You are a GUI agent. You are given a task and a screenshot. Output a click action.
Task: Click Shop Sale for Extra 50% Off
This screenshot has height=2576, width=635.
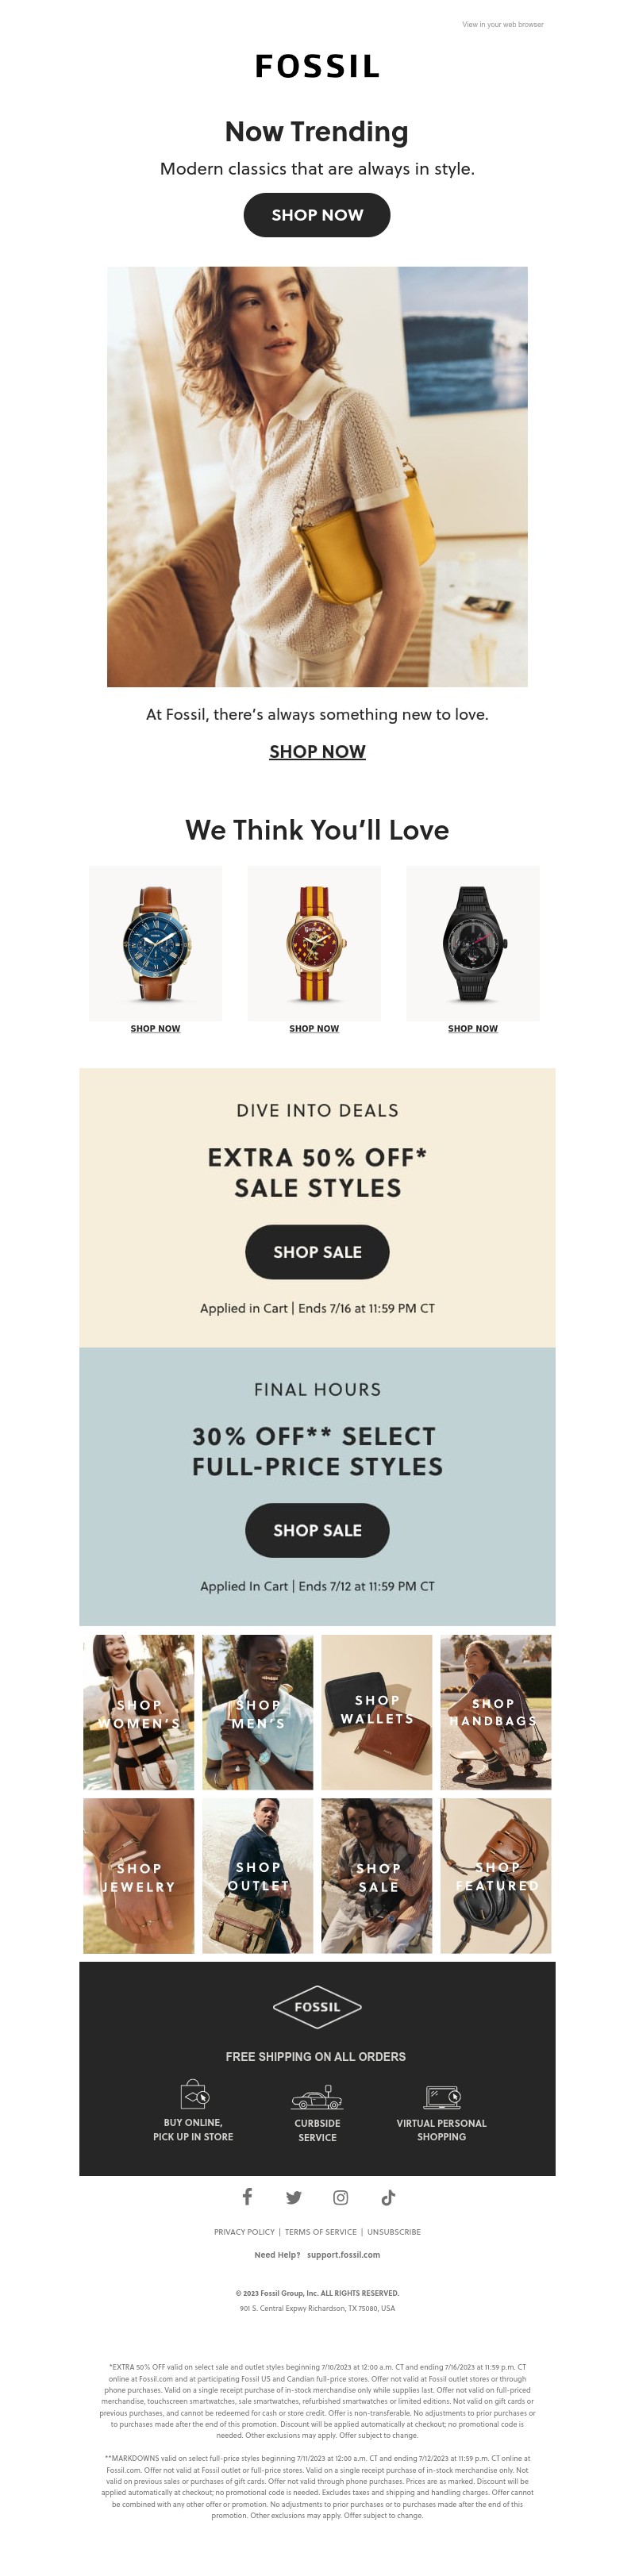pyautogui.click(x=317, y=1252)
